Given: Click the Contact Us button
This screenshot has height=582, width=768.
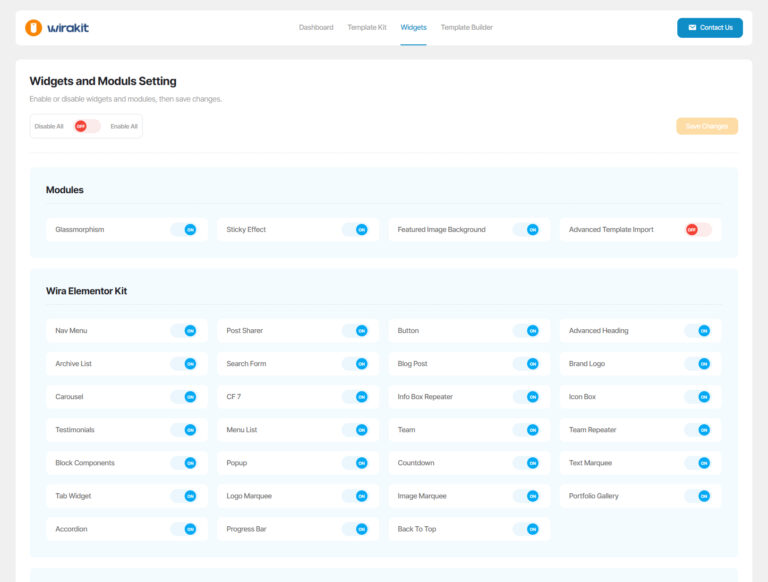Looking at the screenshot, I should click(x=710, y=28).
